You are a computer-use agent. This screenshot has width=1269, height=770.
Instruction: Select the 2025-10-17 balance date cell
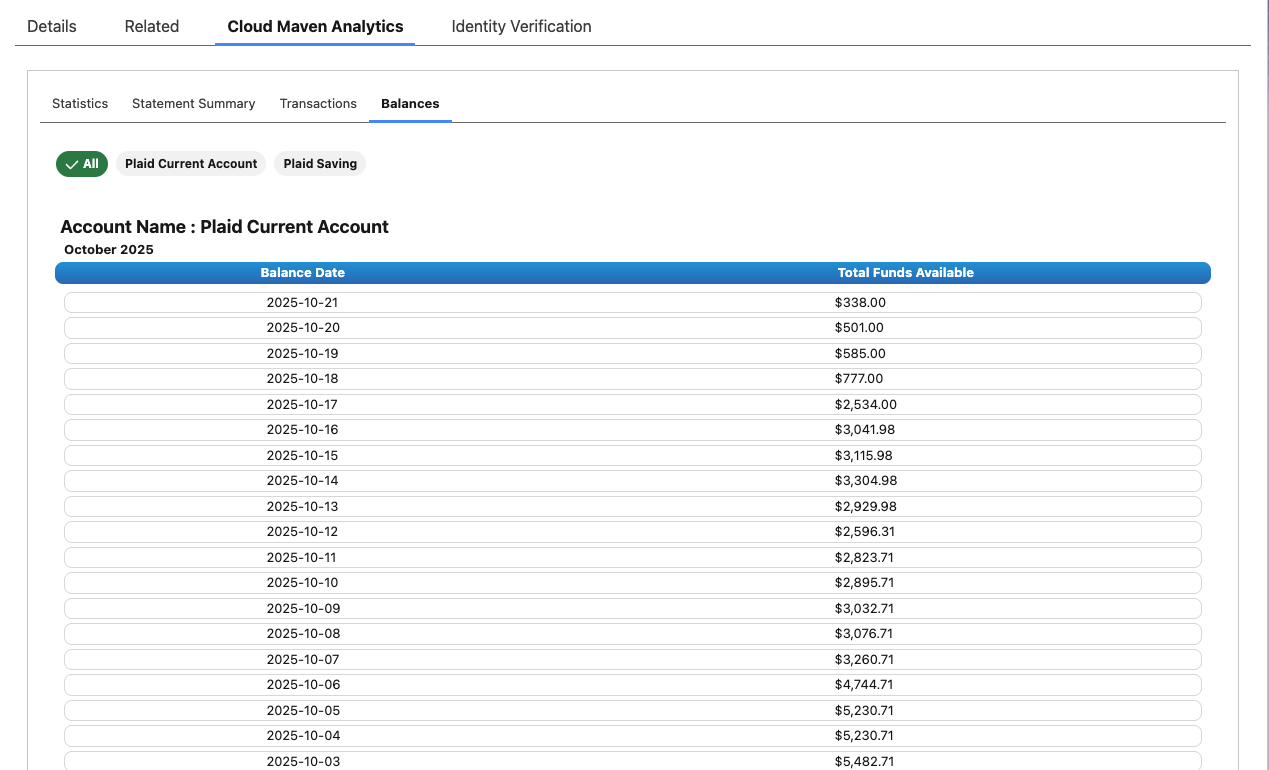tap(302, 405)
